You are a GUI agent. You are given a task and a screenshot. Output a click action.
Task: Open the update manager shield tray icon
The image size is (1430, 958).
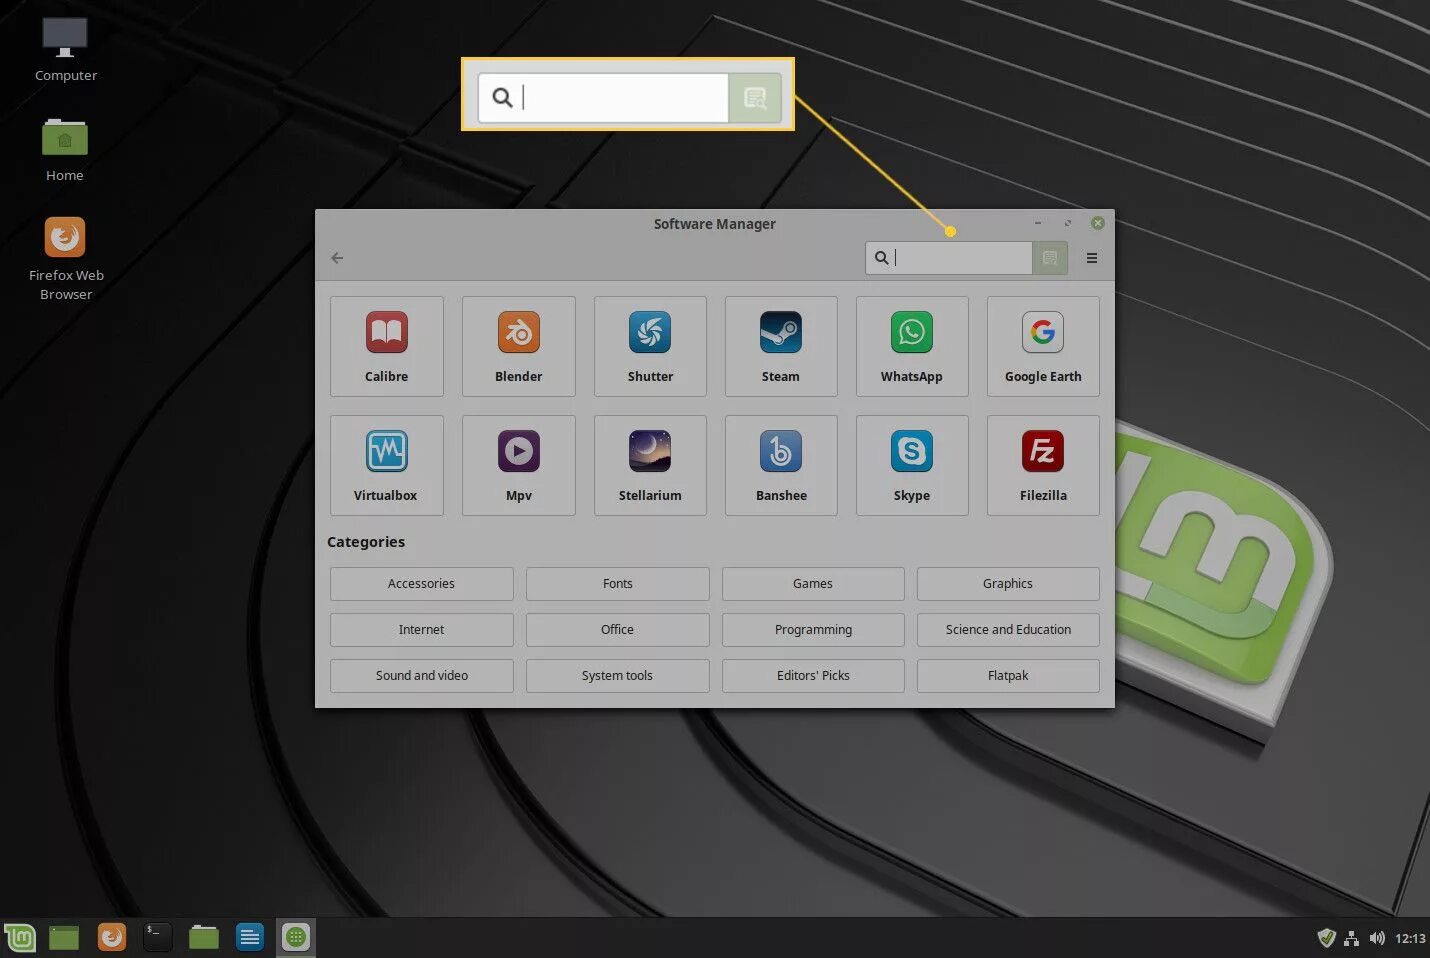coord(1326,938)
